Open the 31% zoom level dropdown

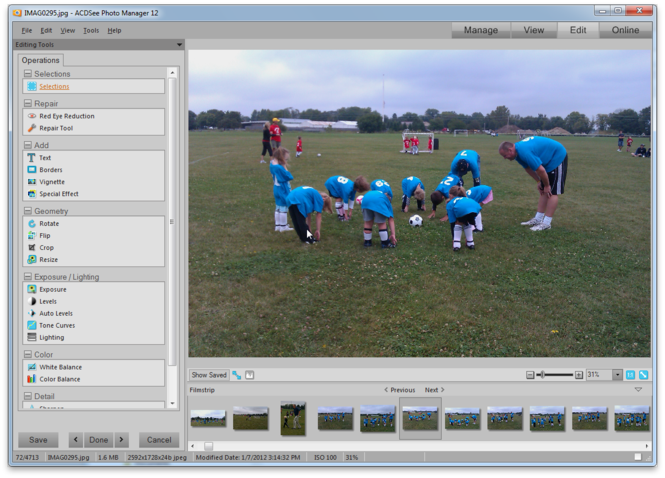tap(618, 375)
